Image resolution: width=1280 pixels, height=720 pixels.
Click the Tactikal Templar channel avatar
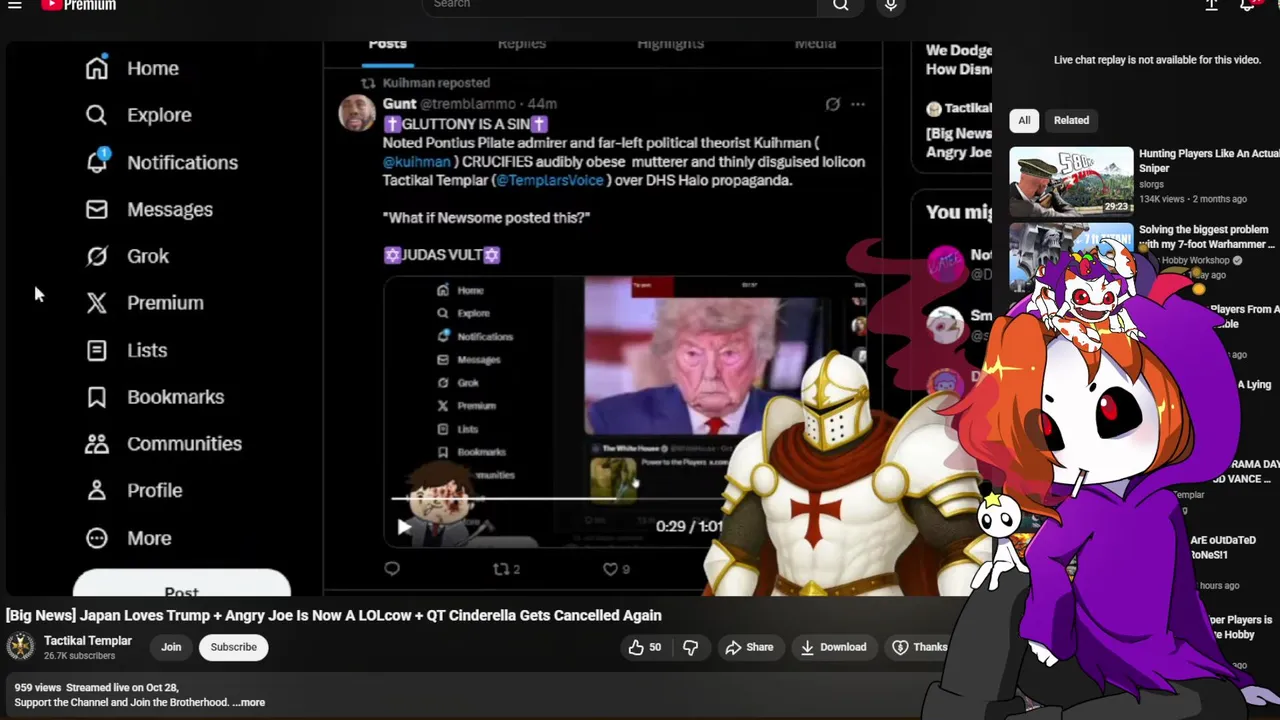(x=20, y=647)
